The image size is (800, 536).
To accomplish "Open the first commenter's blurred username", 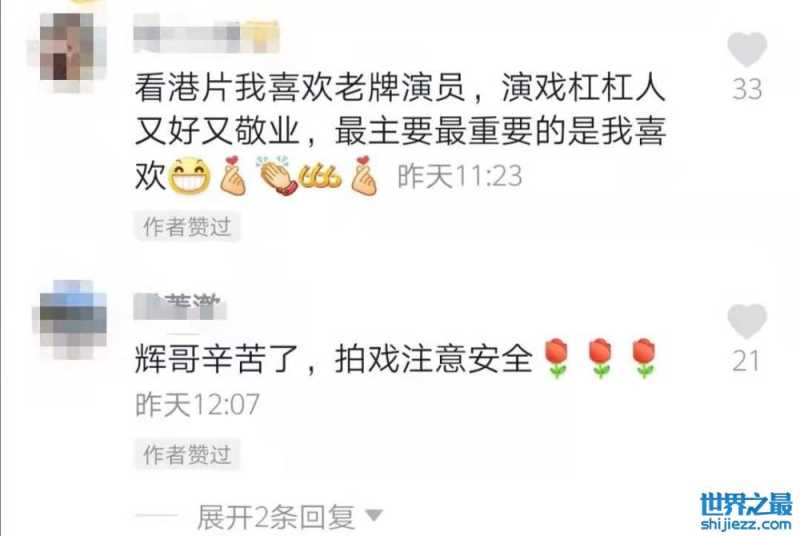I will click(206, 35).
